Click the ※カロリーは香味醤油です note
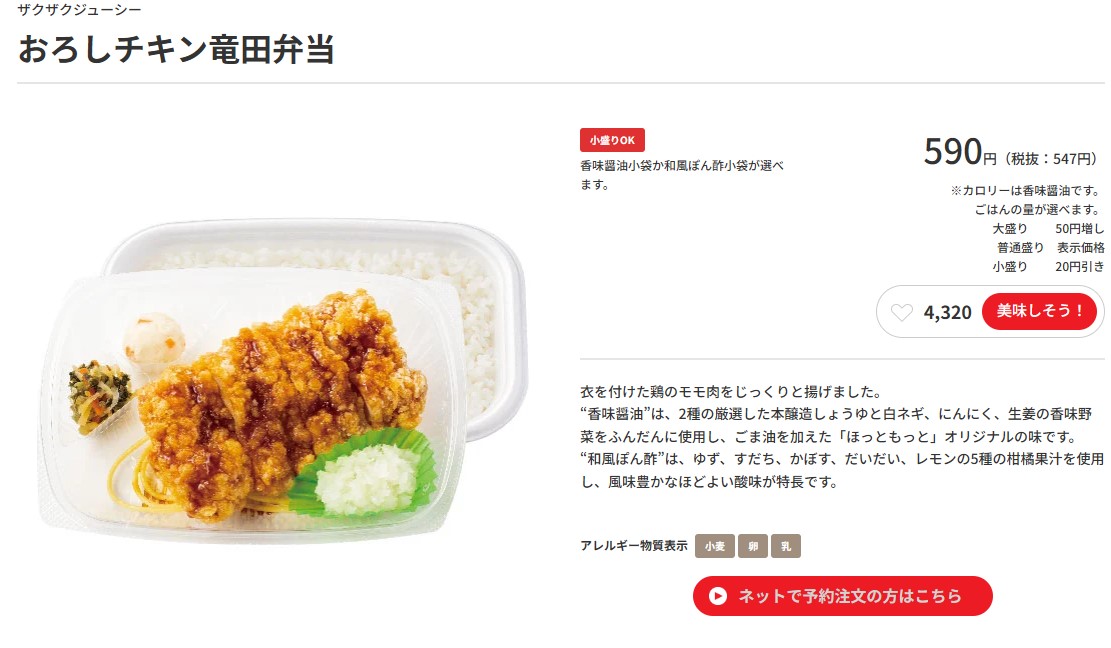1111x648 pixels. point(1027,191)
